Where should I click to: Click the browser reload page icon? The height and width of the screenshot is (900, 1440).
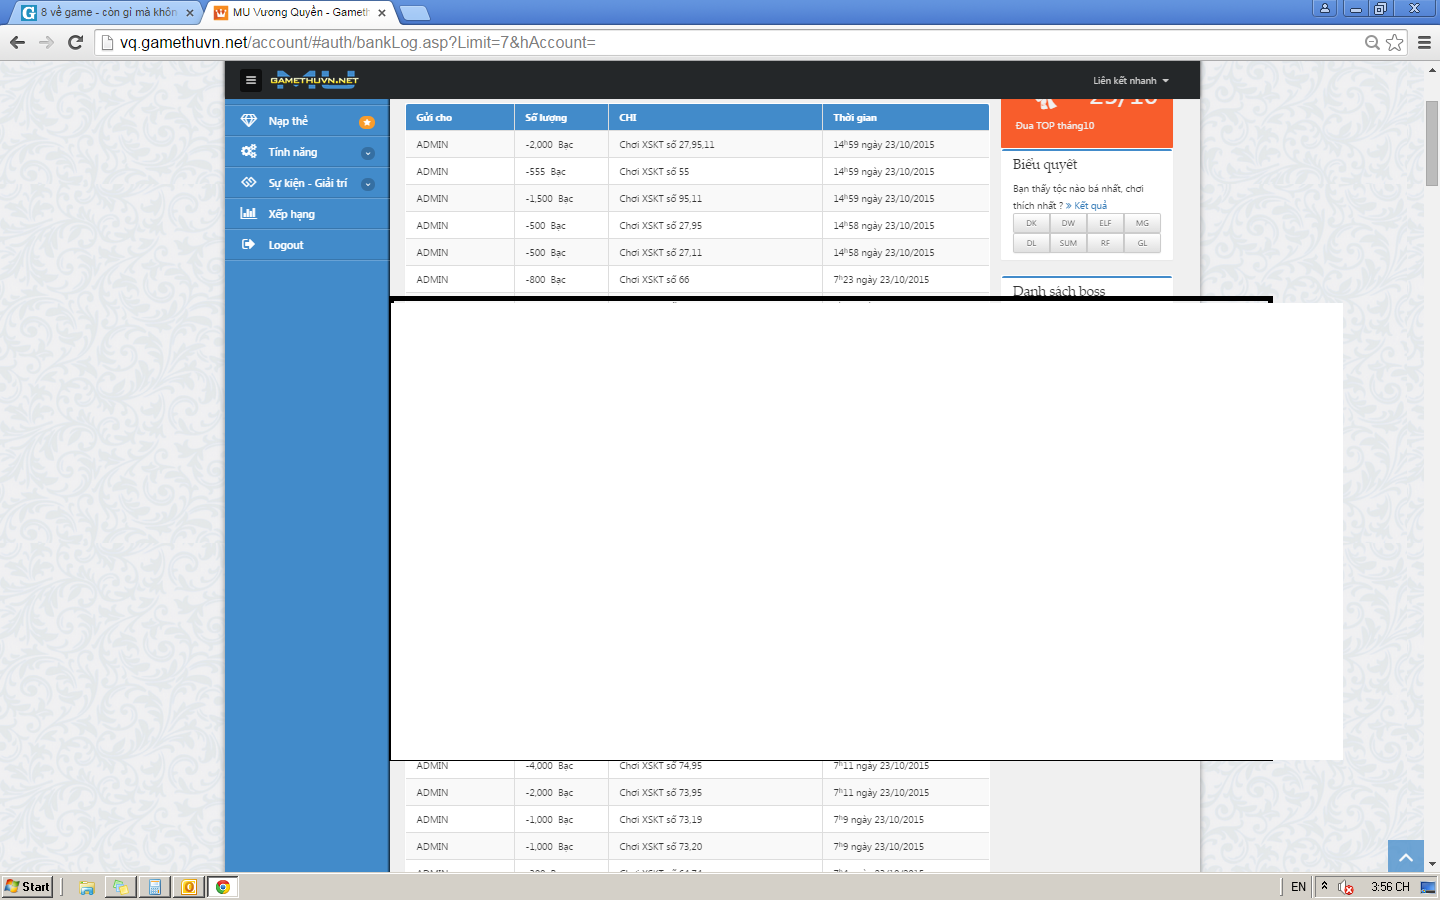[75, 42]
